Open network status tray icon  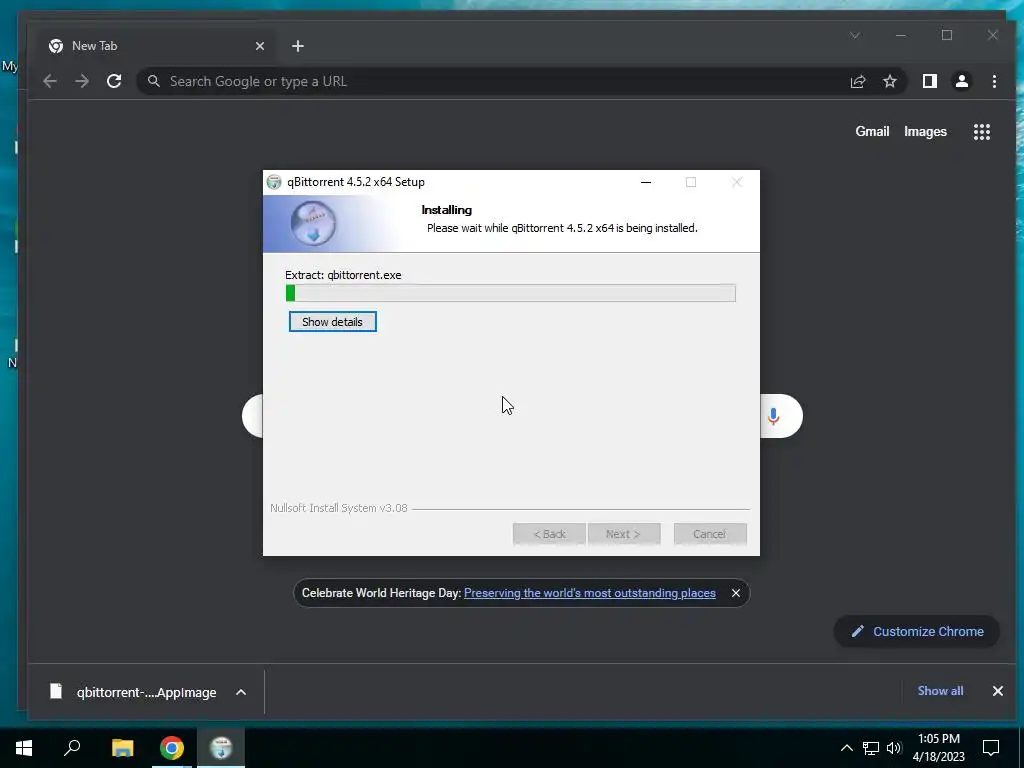pos(871,748)
